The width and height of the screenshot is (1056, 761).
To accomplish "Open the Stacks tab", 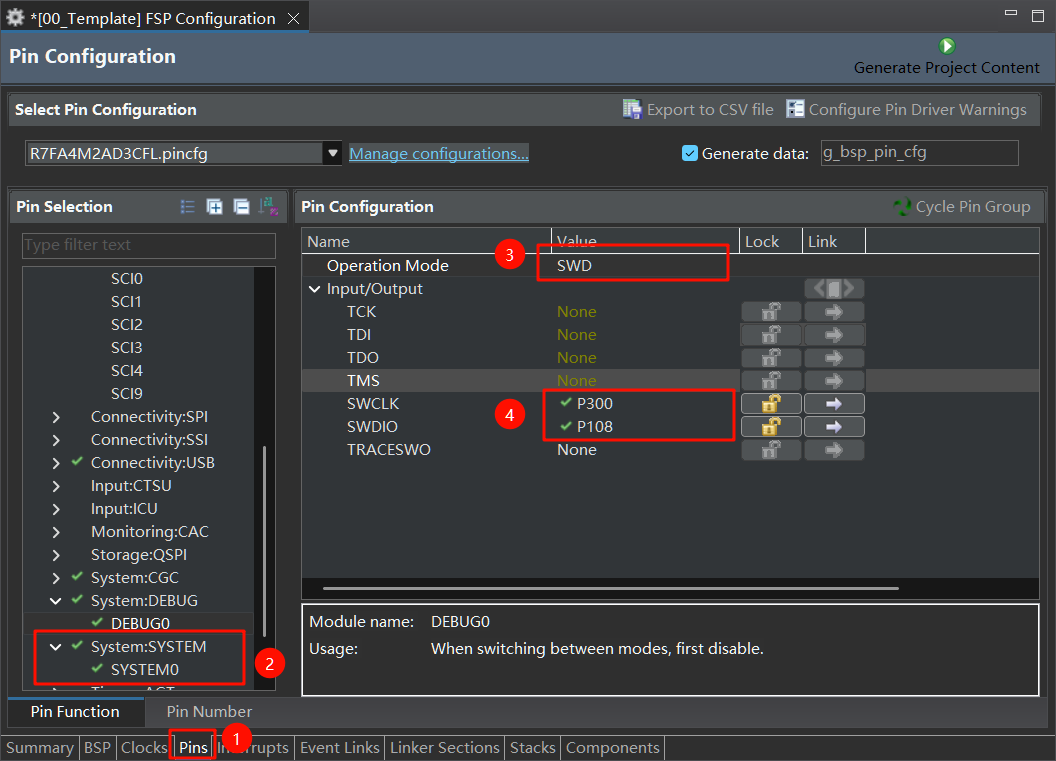I will click(533, 748).
